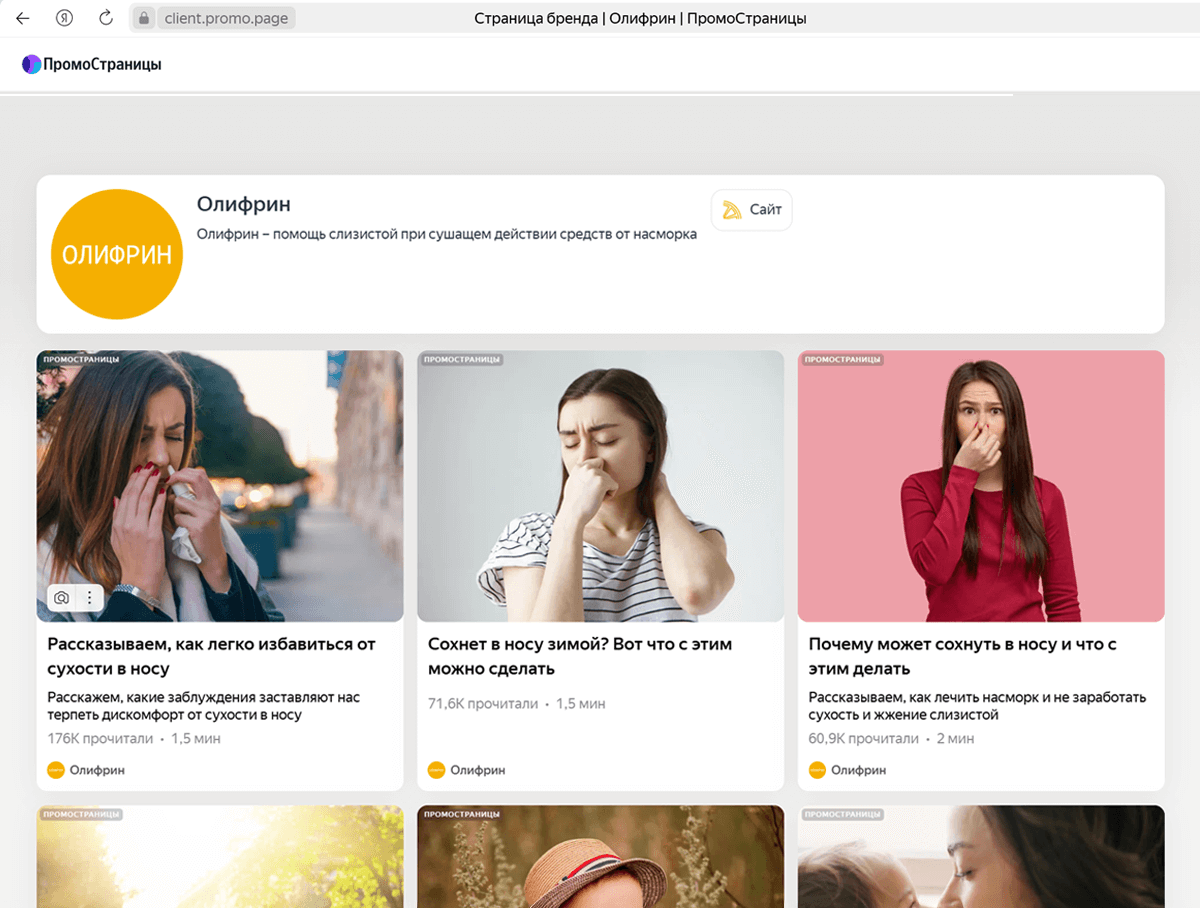Image resolution: width=1200 pixels, height=908 pixels.
Task: Reload the page with the refresh icon
Action: tap(106, 18)
